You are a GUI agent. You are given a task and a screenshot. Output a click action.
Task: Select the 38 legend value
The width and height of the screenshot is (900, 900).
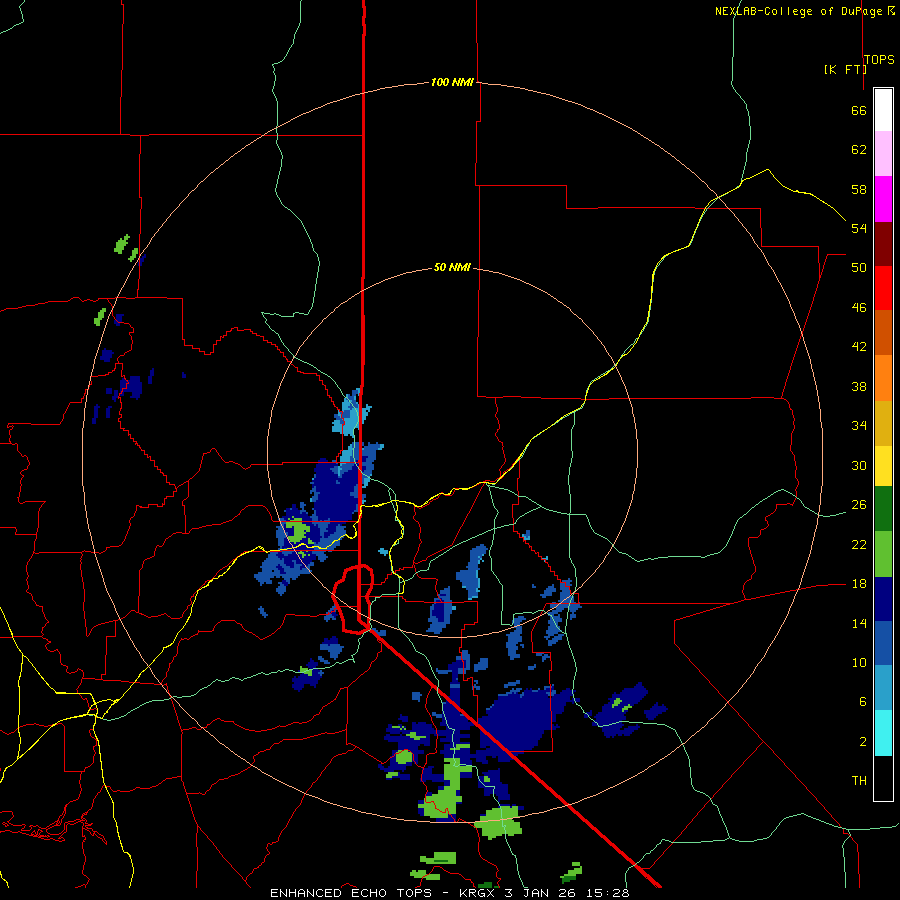[859, 386]
